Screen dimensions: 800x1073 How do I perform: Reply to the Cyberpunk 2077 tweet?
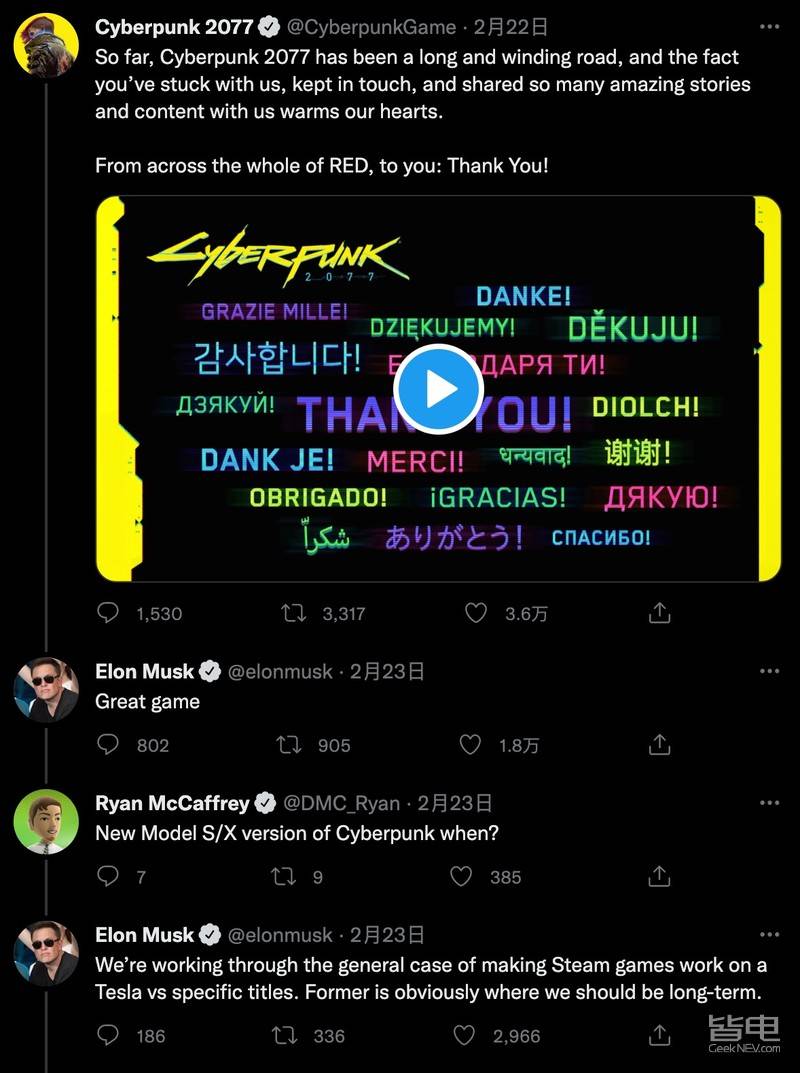108,612
